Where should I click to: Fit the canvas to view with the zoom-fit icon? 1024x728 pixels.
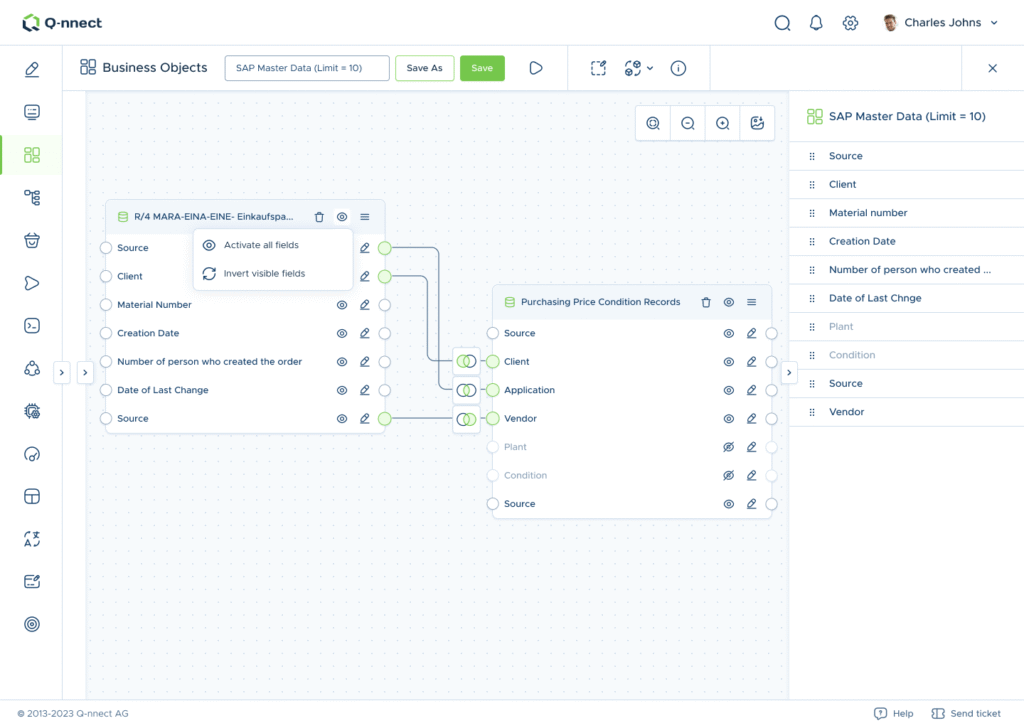click(653, 123)
